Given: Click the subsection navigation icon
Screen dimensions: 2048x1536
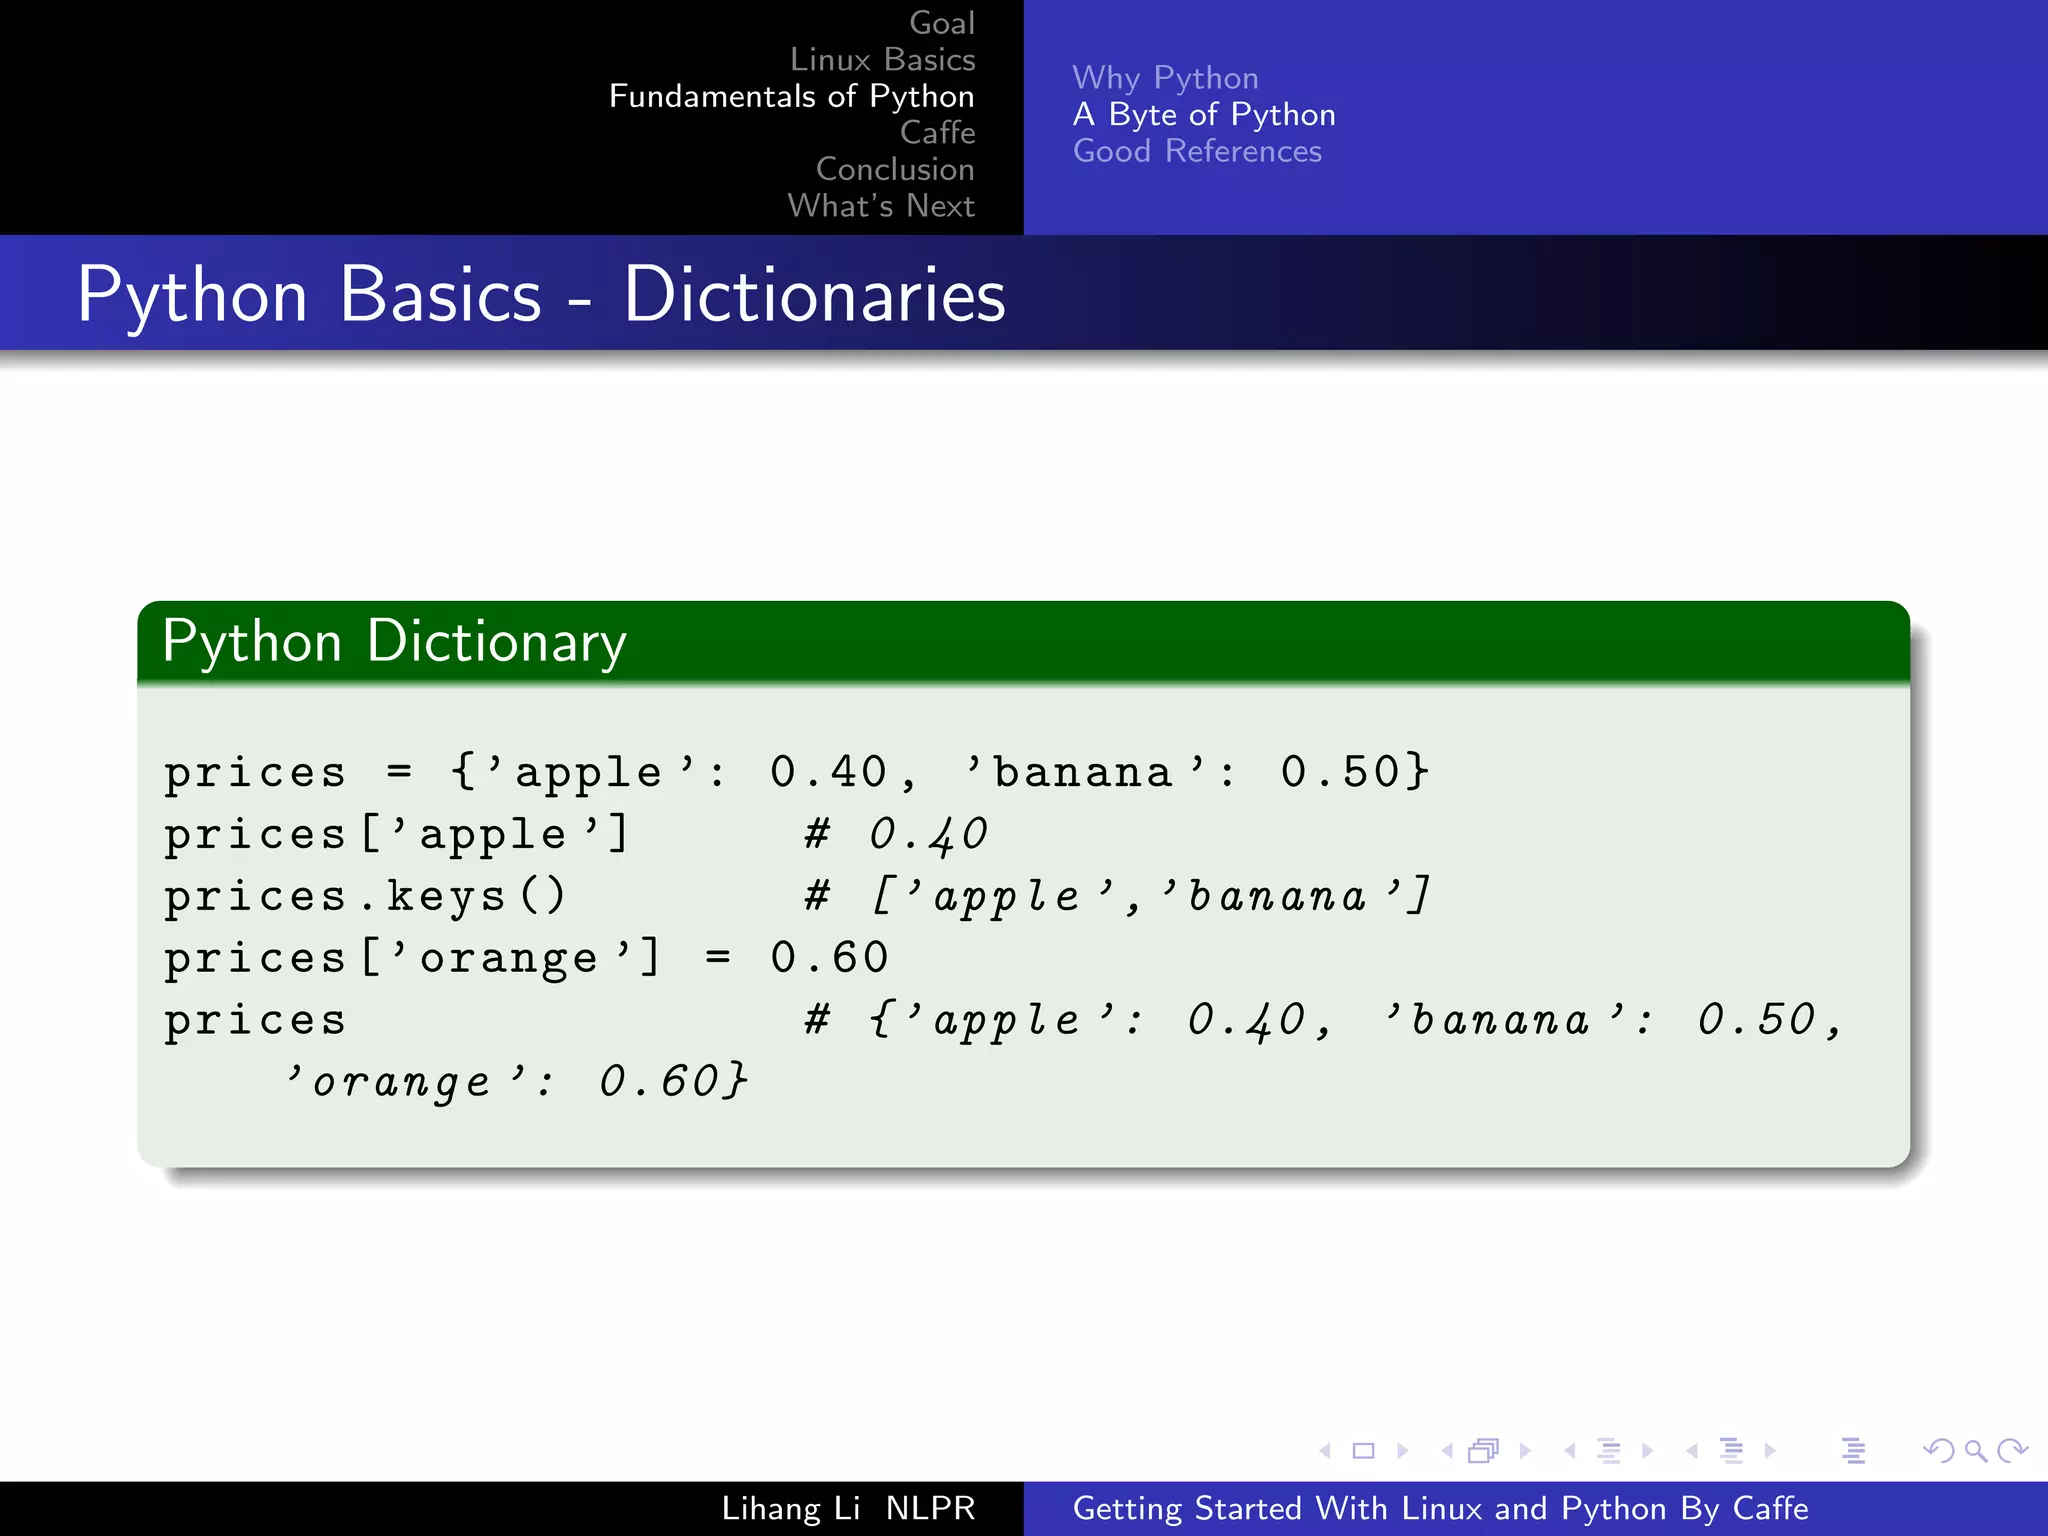Looking at the screenshot, I should [1608, 1450].
